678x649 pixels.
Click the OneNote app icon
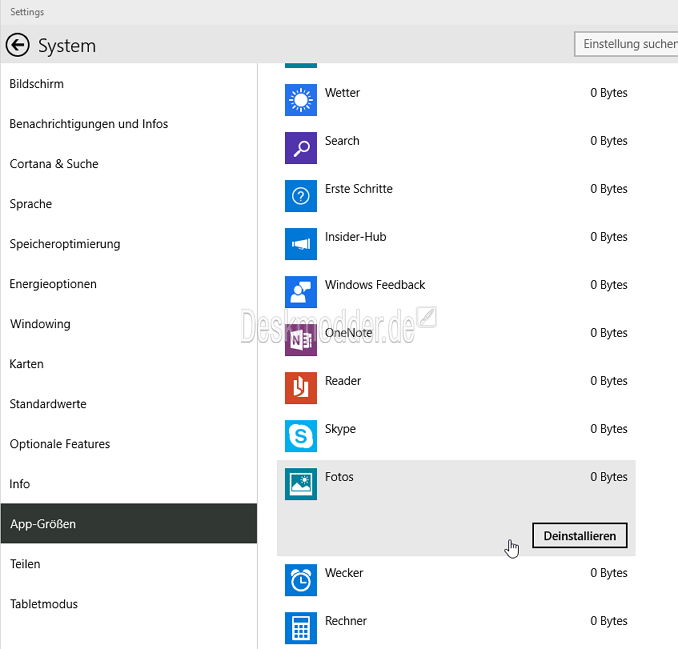click(301, 340)
